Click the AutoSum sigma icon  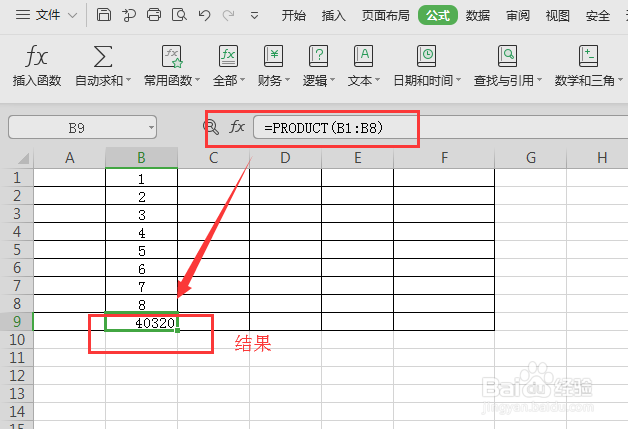click(x=103, y=56)
